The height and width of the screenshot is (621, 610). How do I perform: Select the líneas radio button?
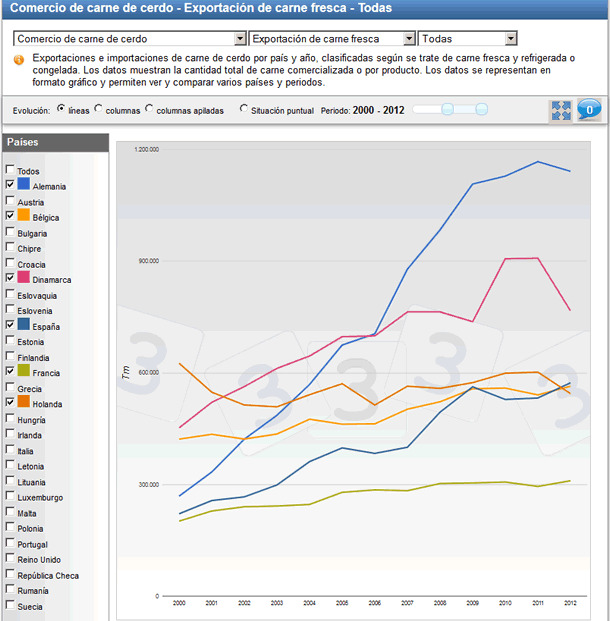coord(61,108)
